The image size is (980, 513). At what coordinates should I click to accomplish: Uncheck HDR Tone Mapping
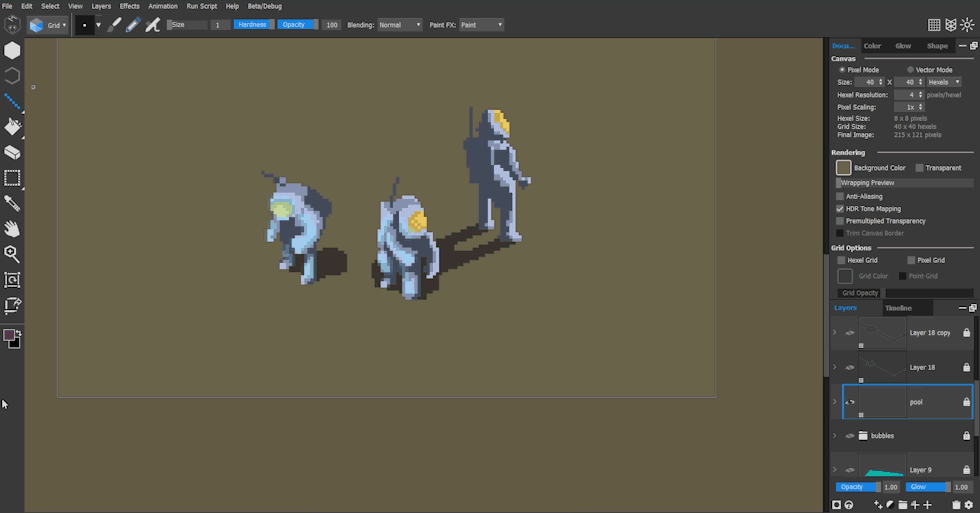[840, 209]
